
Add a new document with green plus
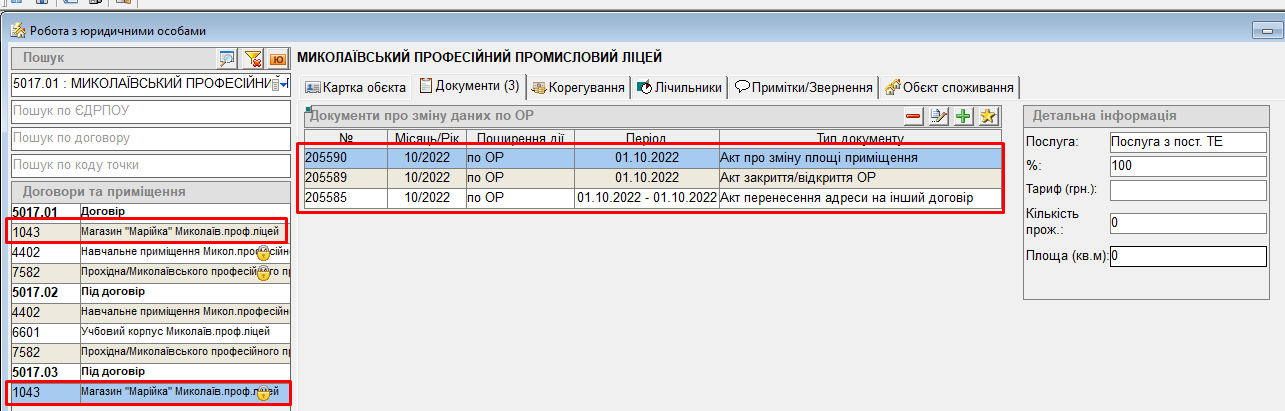(x=963, y=116)
